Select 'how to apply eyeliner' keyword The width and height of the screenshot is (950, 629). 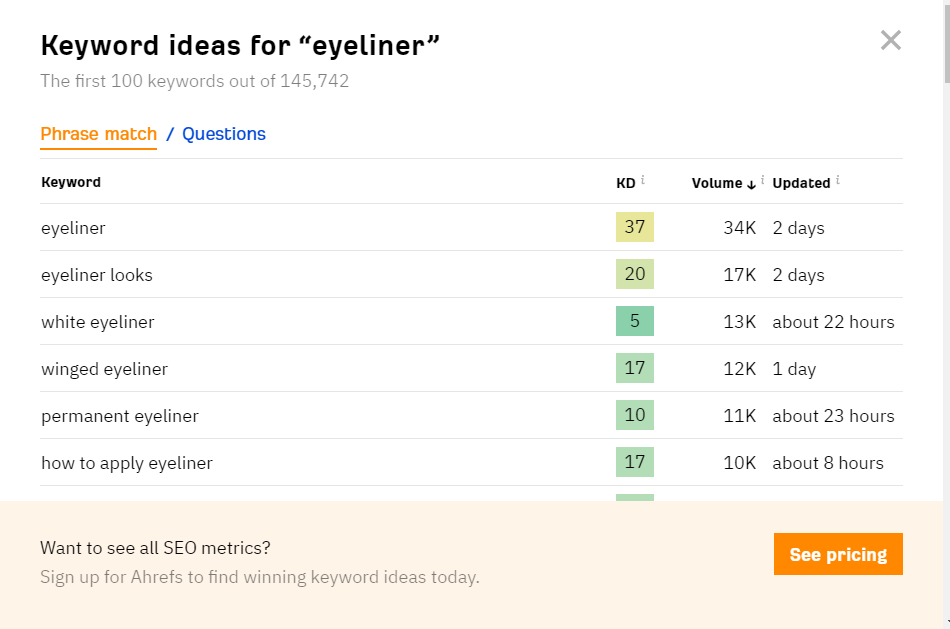[x=127, y=463]
